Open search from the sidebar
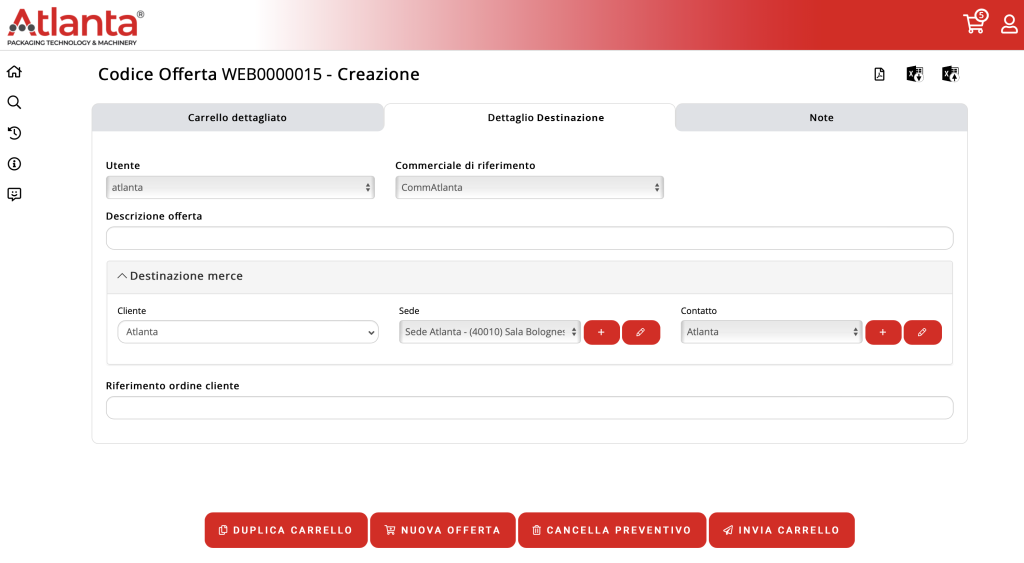 [14, 103]
